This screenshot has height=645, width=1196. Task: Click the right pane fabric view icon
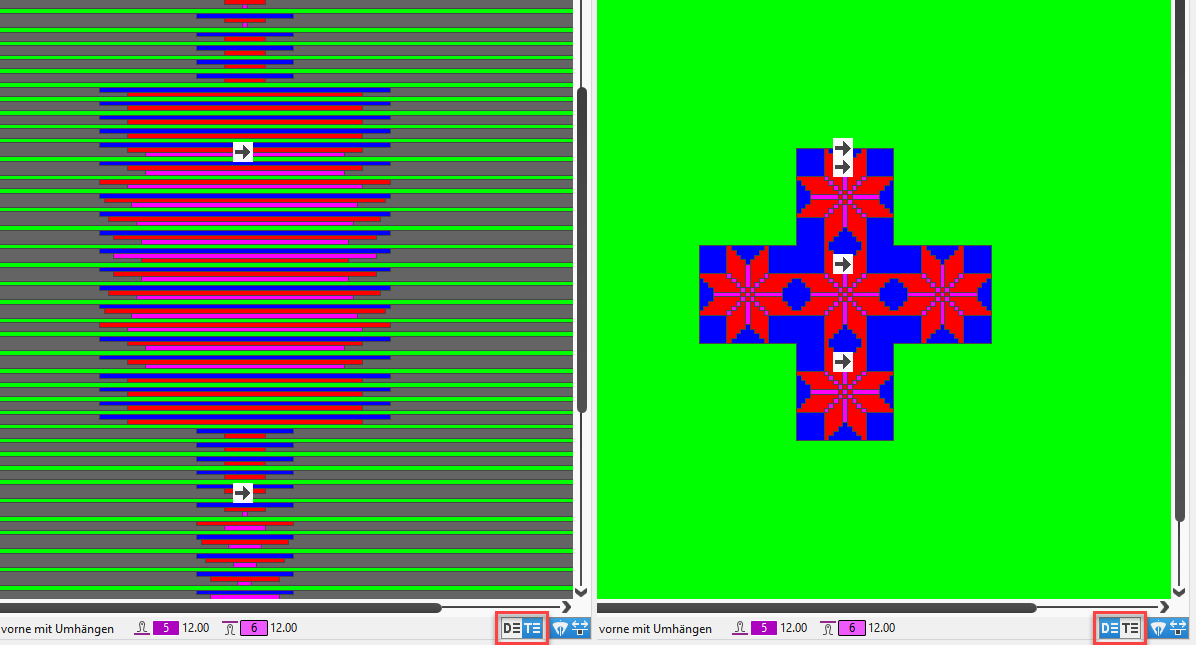[x=1159, y=628]
